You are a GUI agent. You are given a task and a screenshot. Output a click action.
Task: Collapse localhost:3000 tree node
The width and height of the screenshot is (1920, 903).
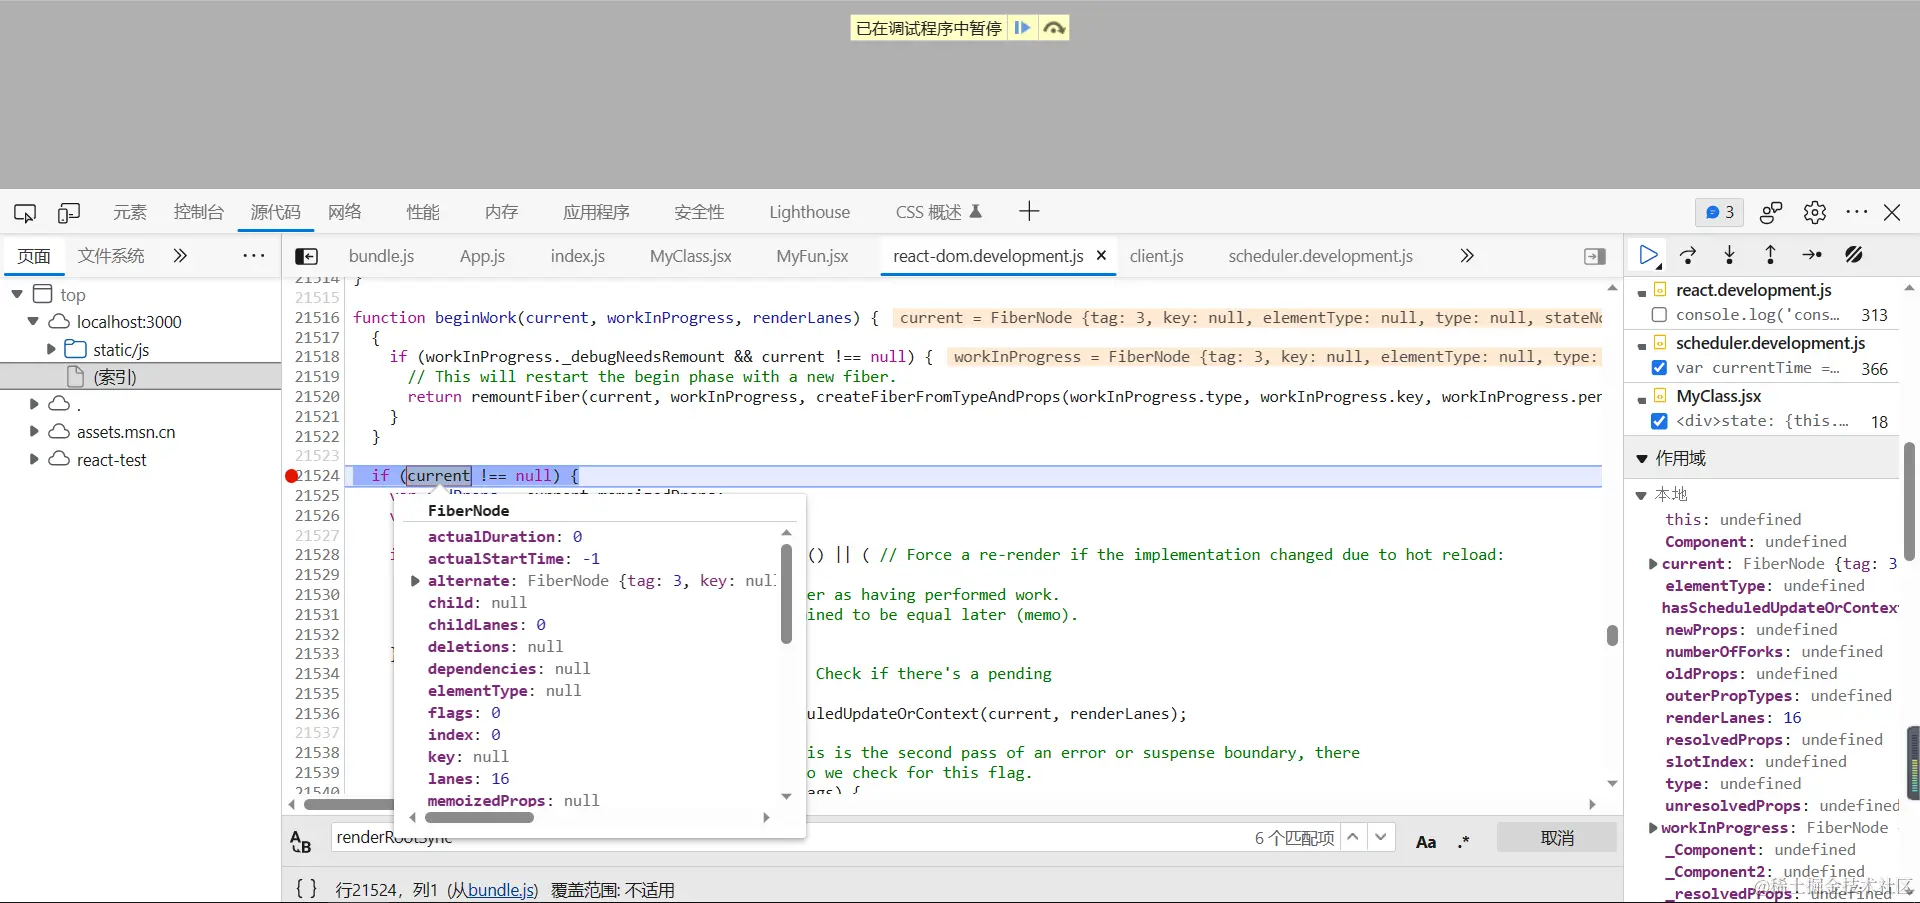click(x=33, y=321)
